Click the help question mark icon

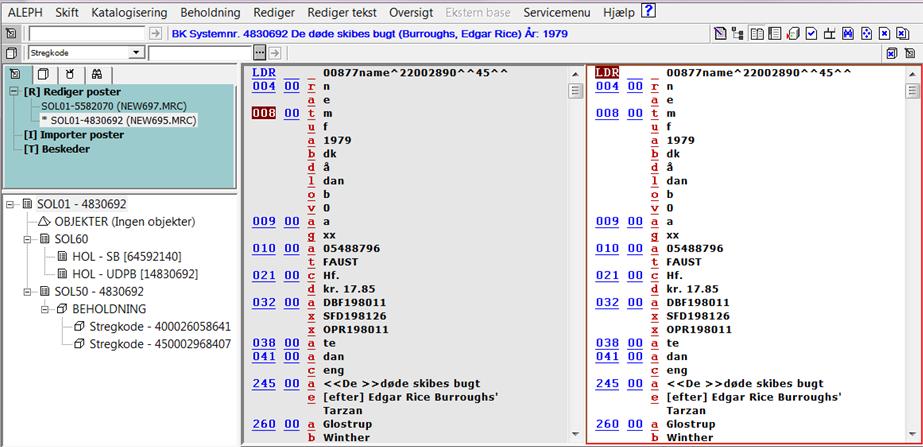click(x=648, y=12)
